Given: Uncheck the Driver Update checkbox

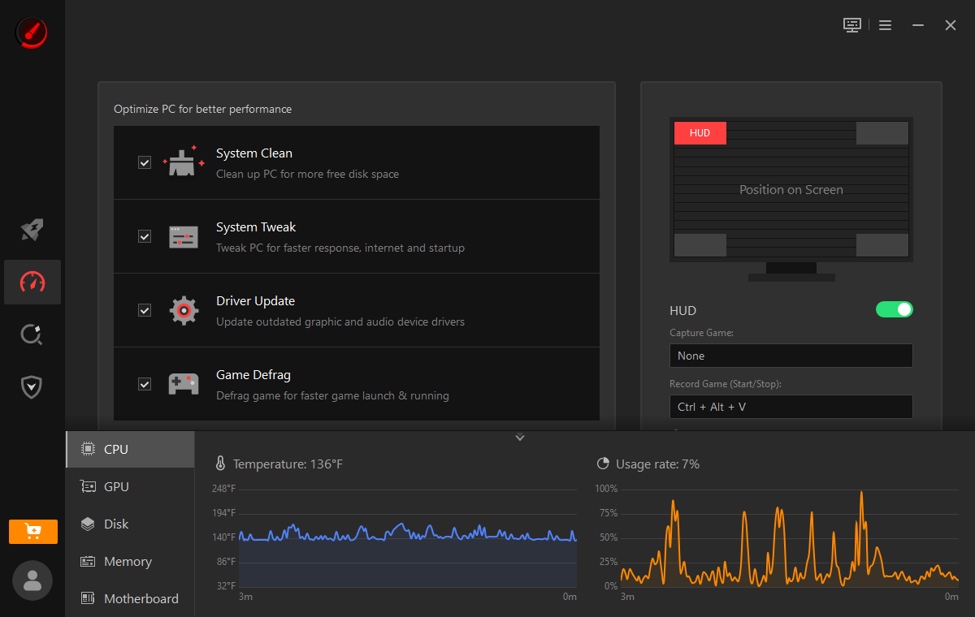Looking at the screenshot, I should coord(144,310).
